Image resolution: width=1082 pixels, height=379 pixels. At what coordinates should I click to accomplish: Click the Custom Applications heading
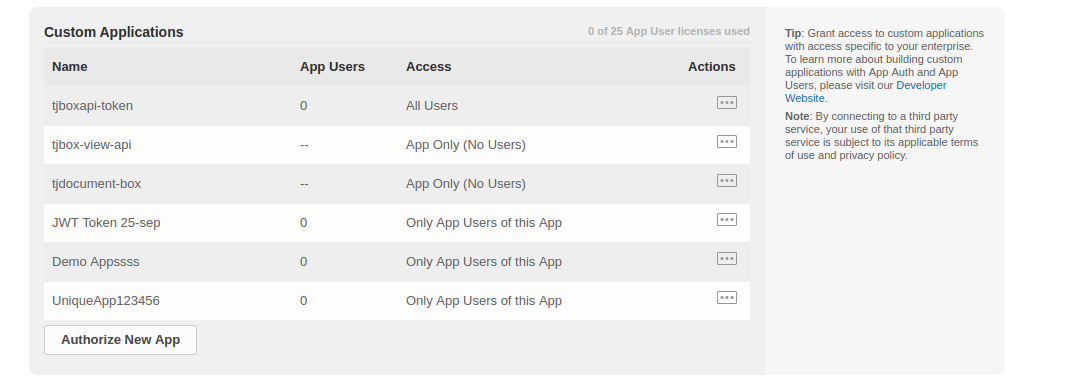114,32
